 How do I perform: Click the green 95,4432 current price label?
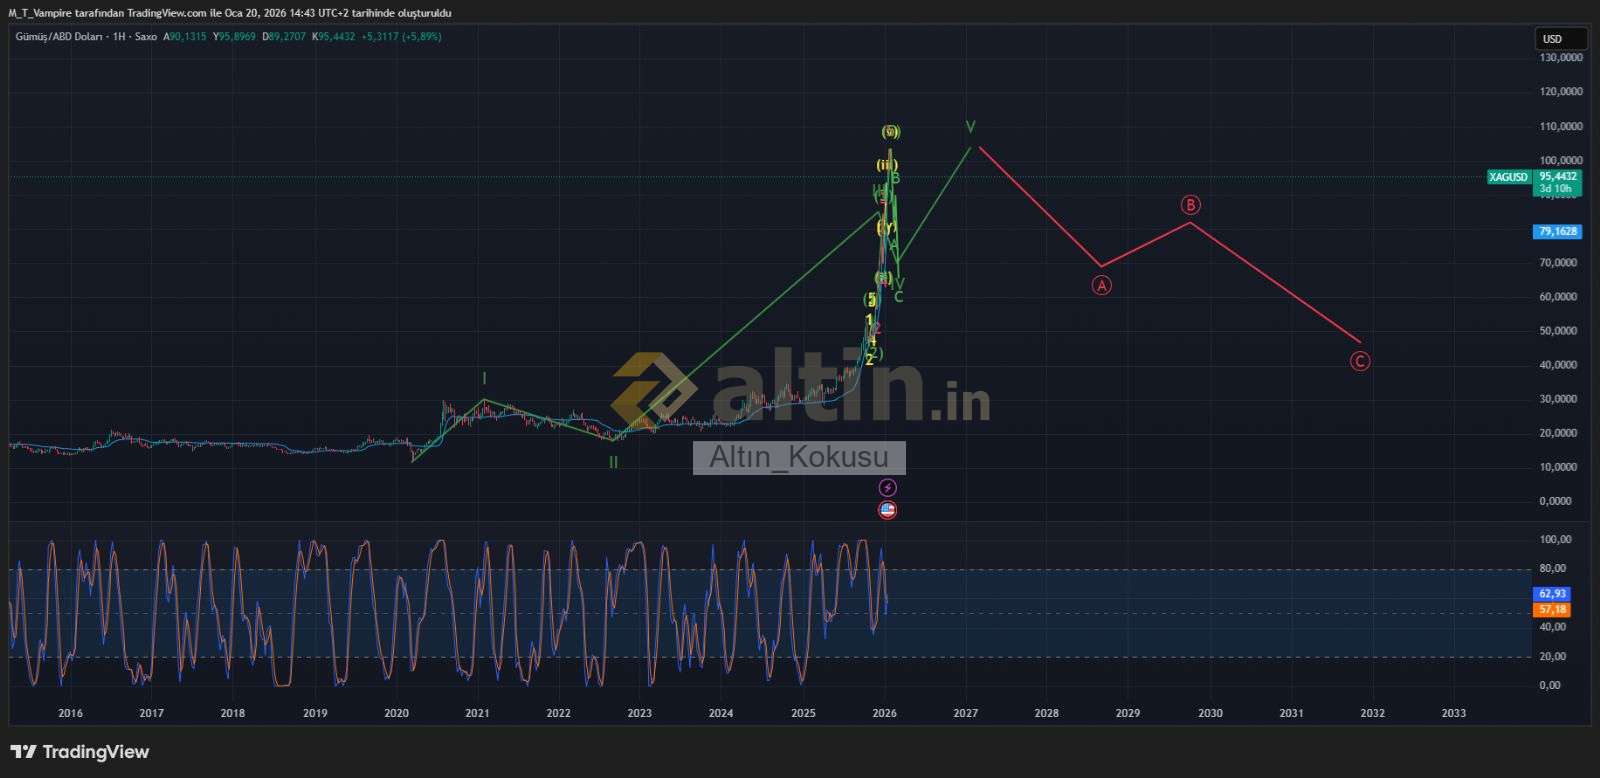[1557, 176]
